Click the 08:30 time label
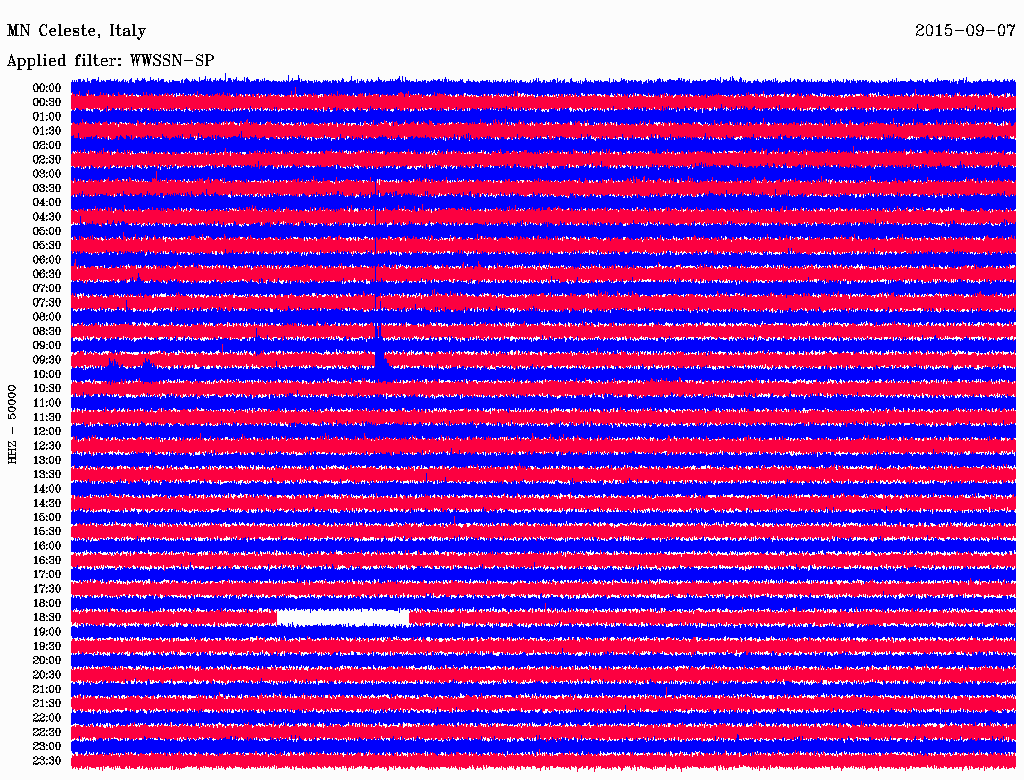The height and width of the screenshot is (780, 1024). (x=47, y=331)
